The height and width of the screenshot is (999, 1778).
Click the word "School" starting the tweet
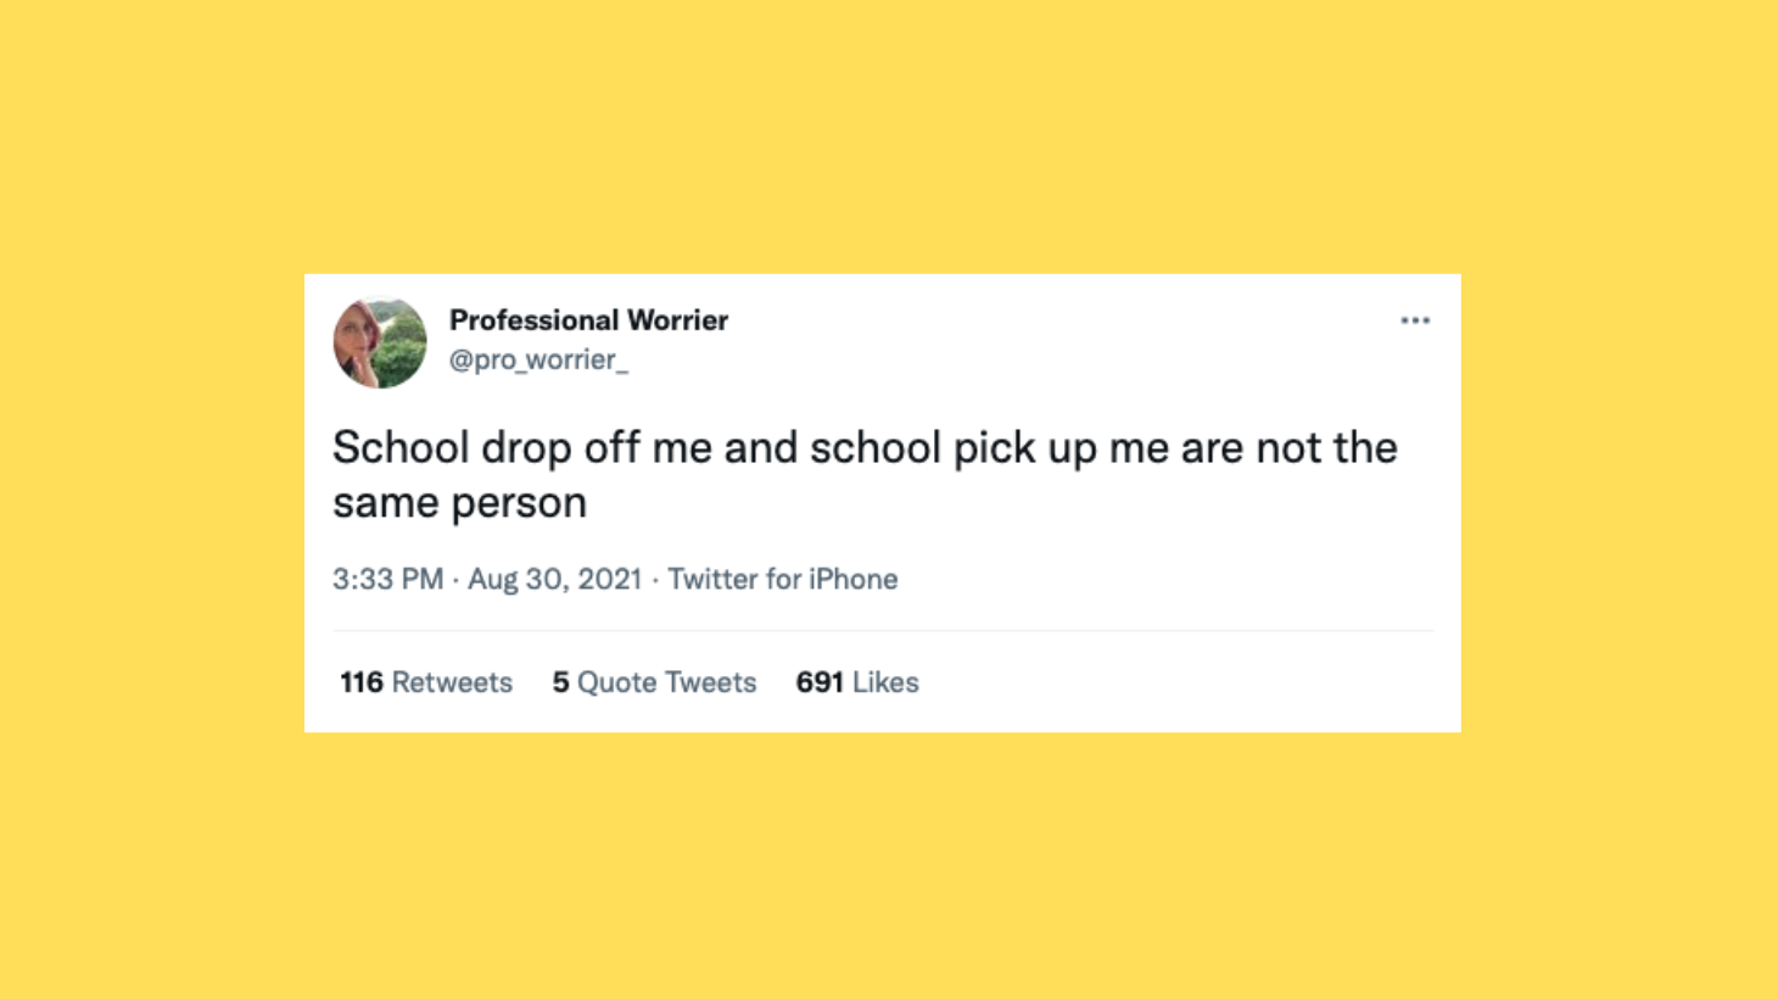pyautogui.click(x=400, y=448)
